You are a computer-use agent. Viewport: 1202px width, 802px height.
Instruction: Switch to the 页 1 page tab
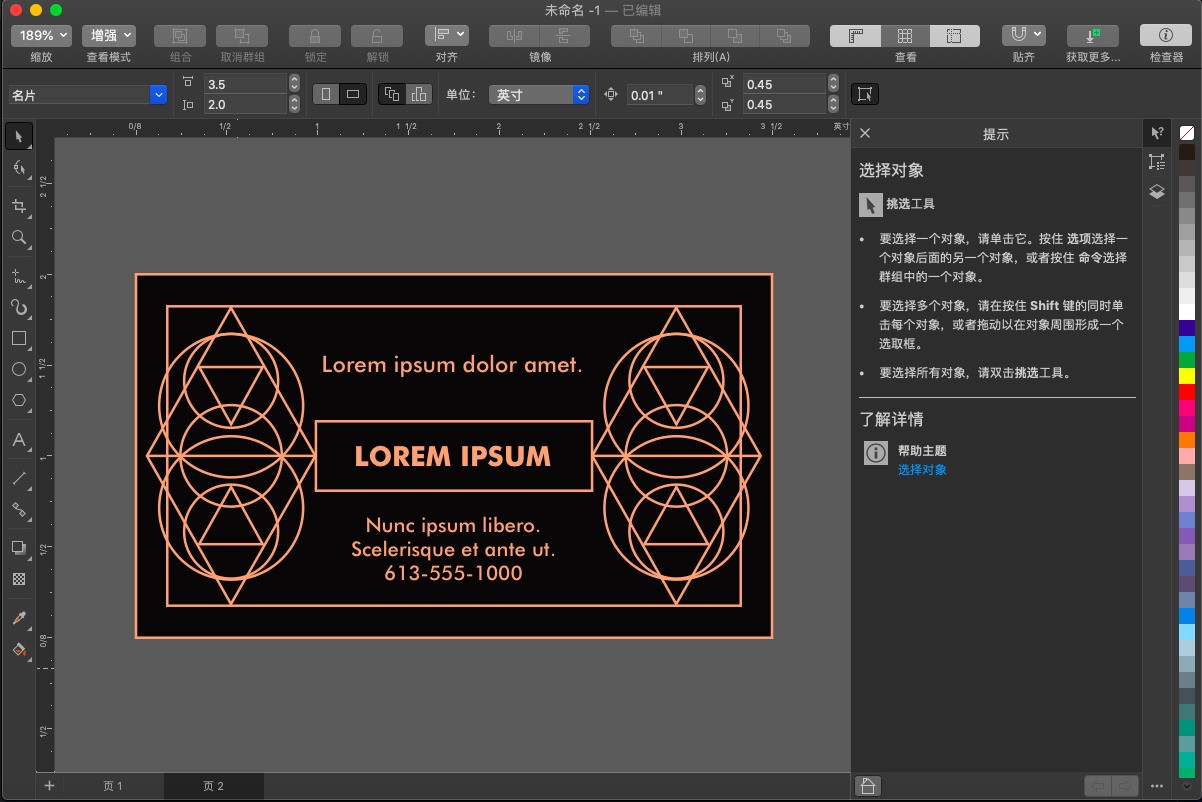tap(113, 786)
